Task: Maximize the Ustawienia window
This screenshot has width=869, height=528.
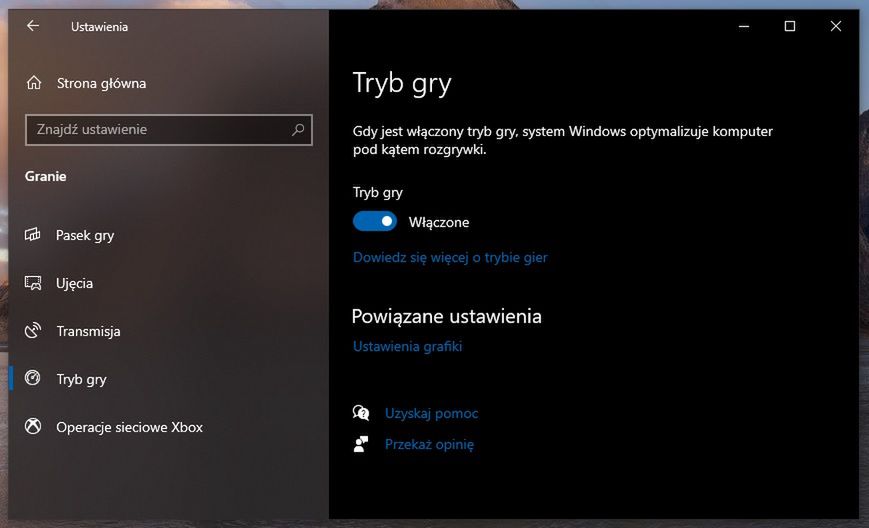Action: [790, 26]
